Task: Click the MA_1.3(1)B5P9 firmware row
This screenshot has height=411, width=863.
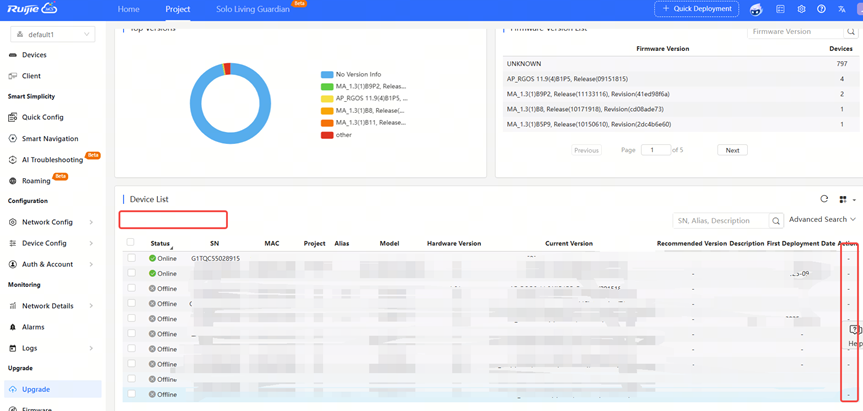Action: tap(680, 124)
